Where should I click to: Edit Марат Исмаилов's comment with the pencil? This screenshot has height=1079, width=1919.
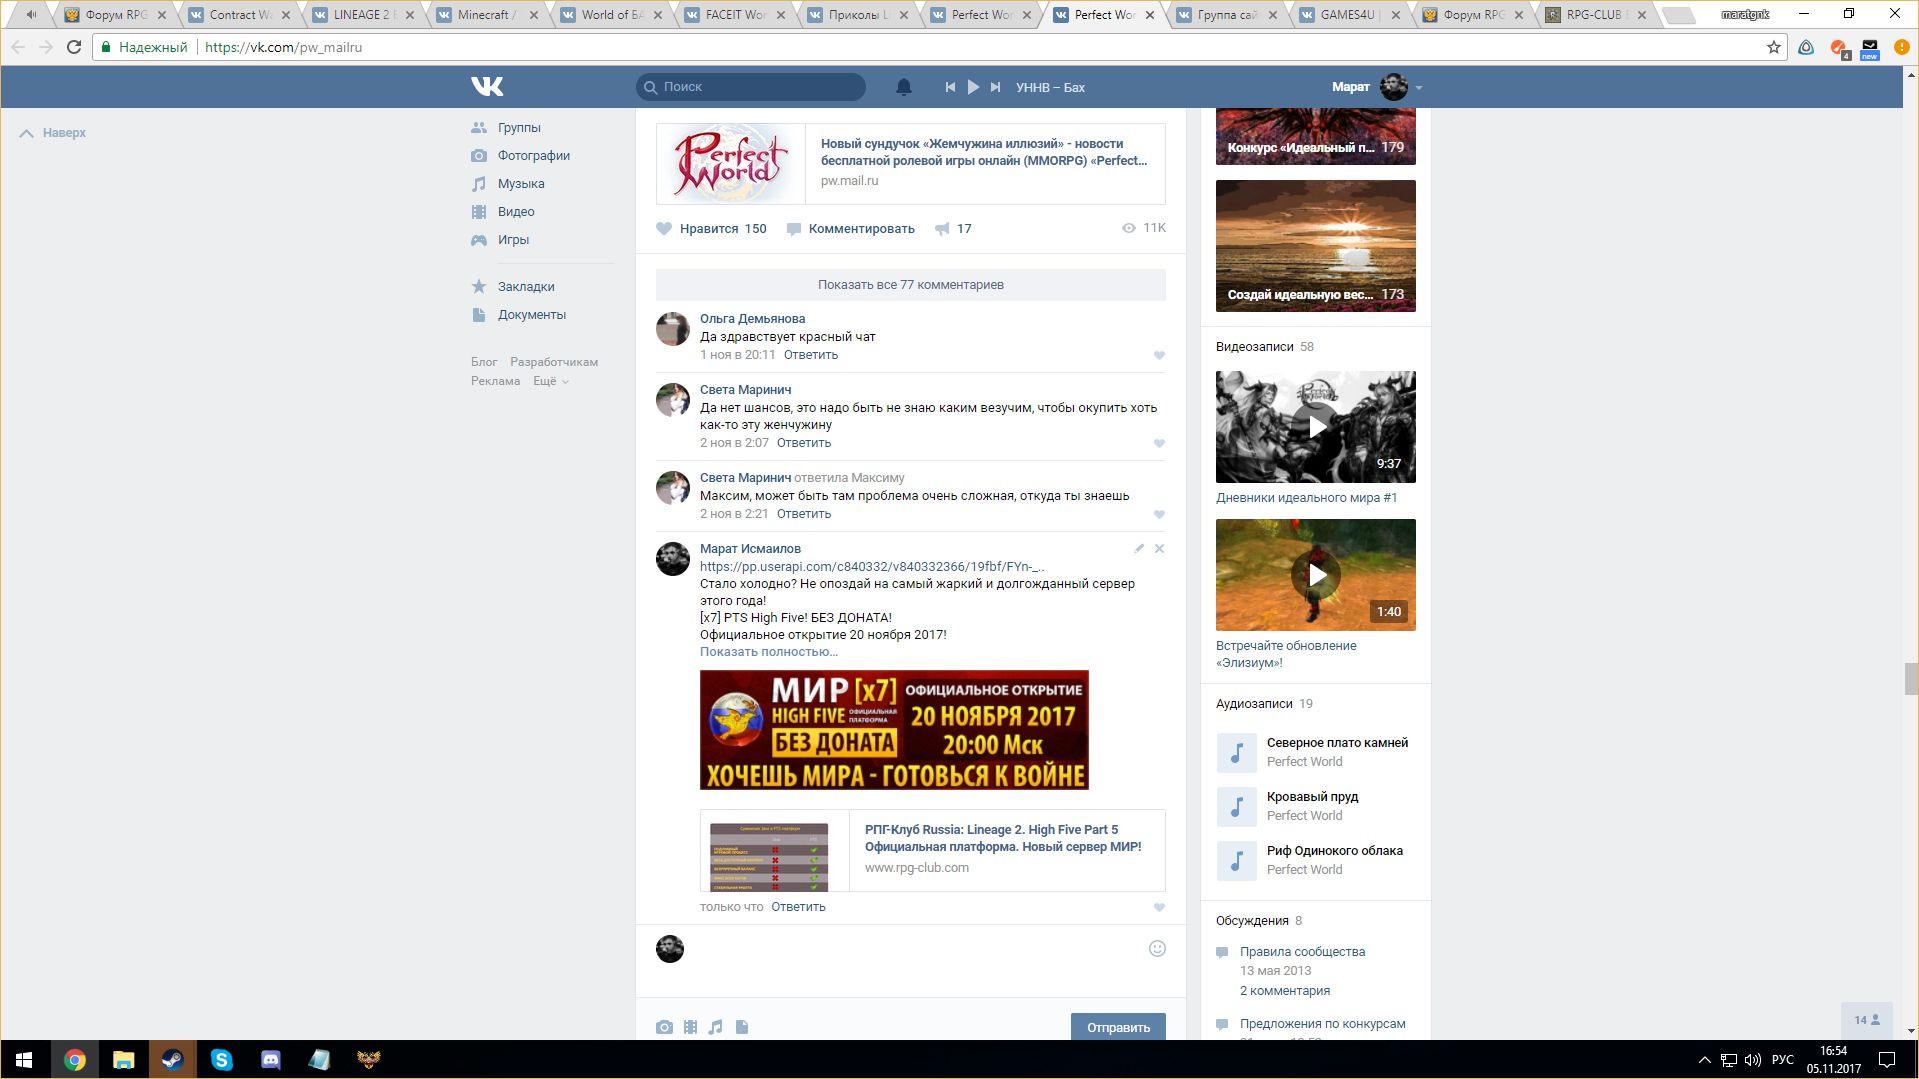(x=1139, y=548)
